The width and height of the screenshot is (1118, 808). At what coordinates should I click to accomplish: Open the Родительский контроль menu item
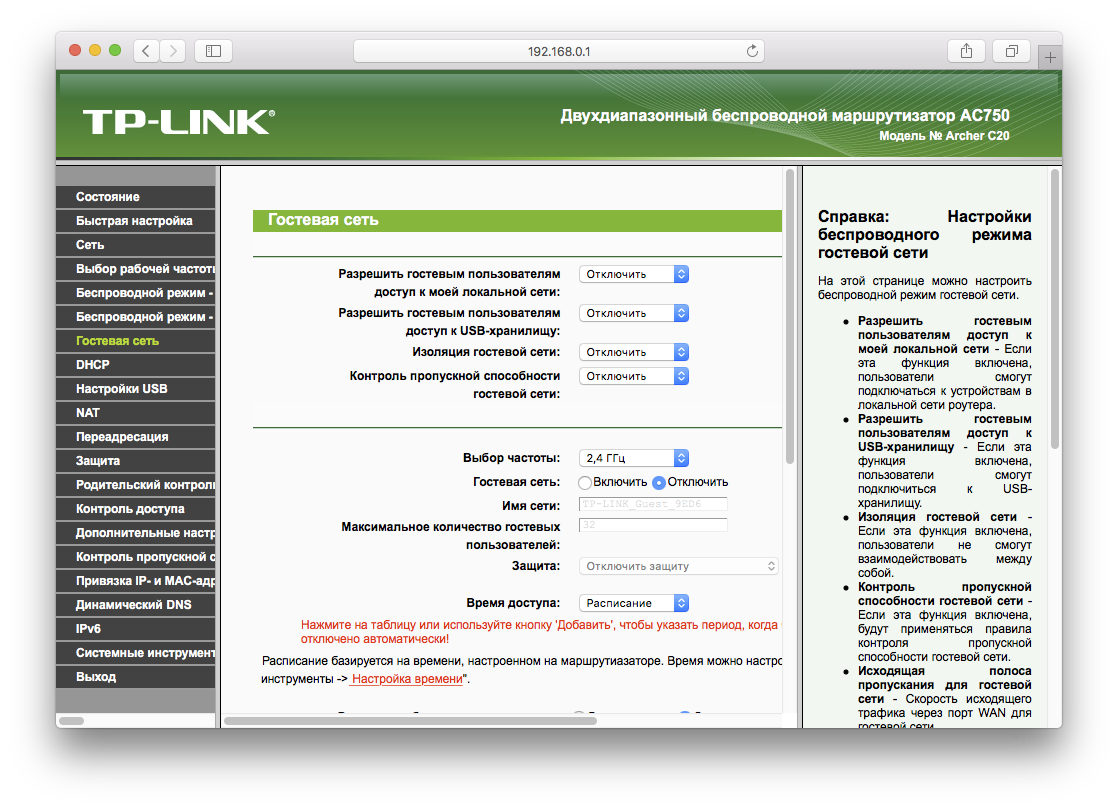tap(135, 485)
